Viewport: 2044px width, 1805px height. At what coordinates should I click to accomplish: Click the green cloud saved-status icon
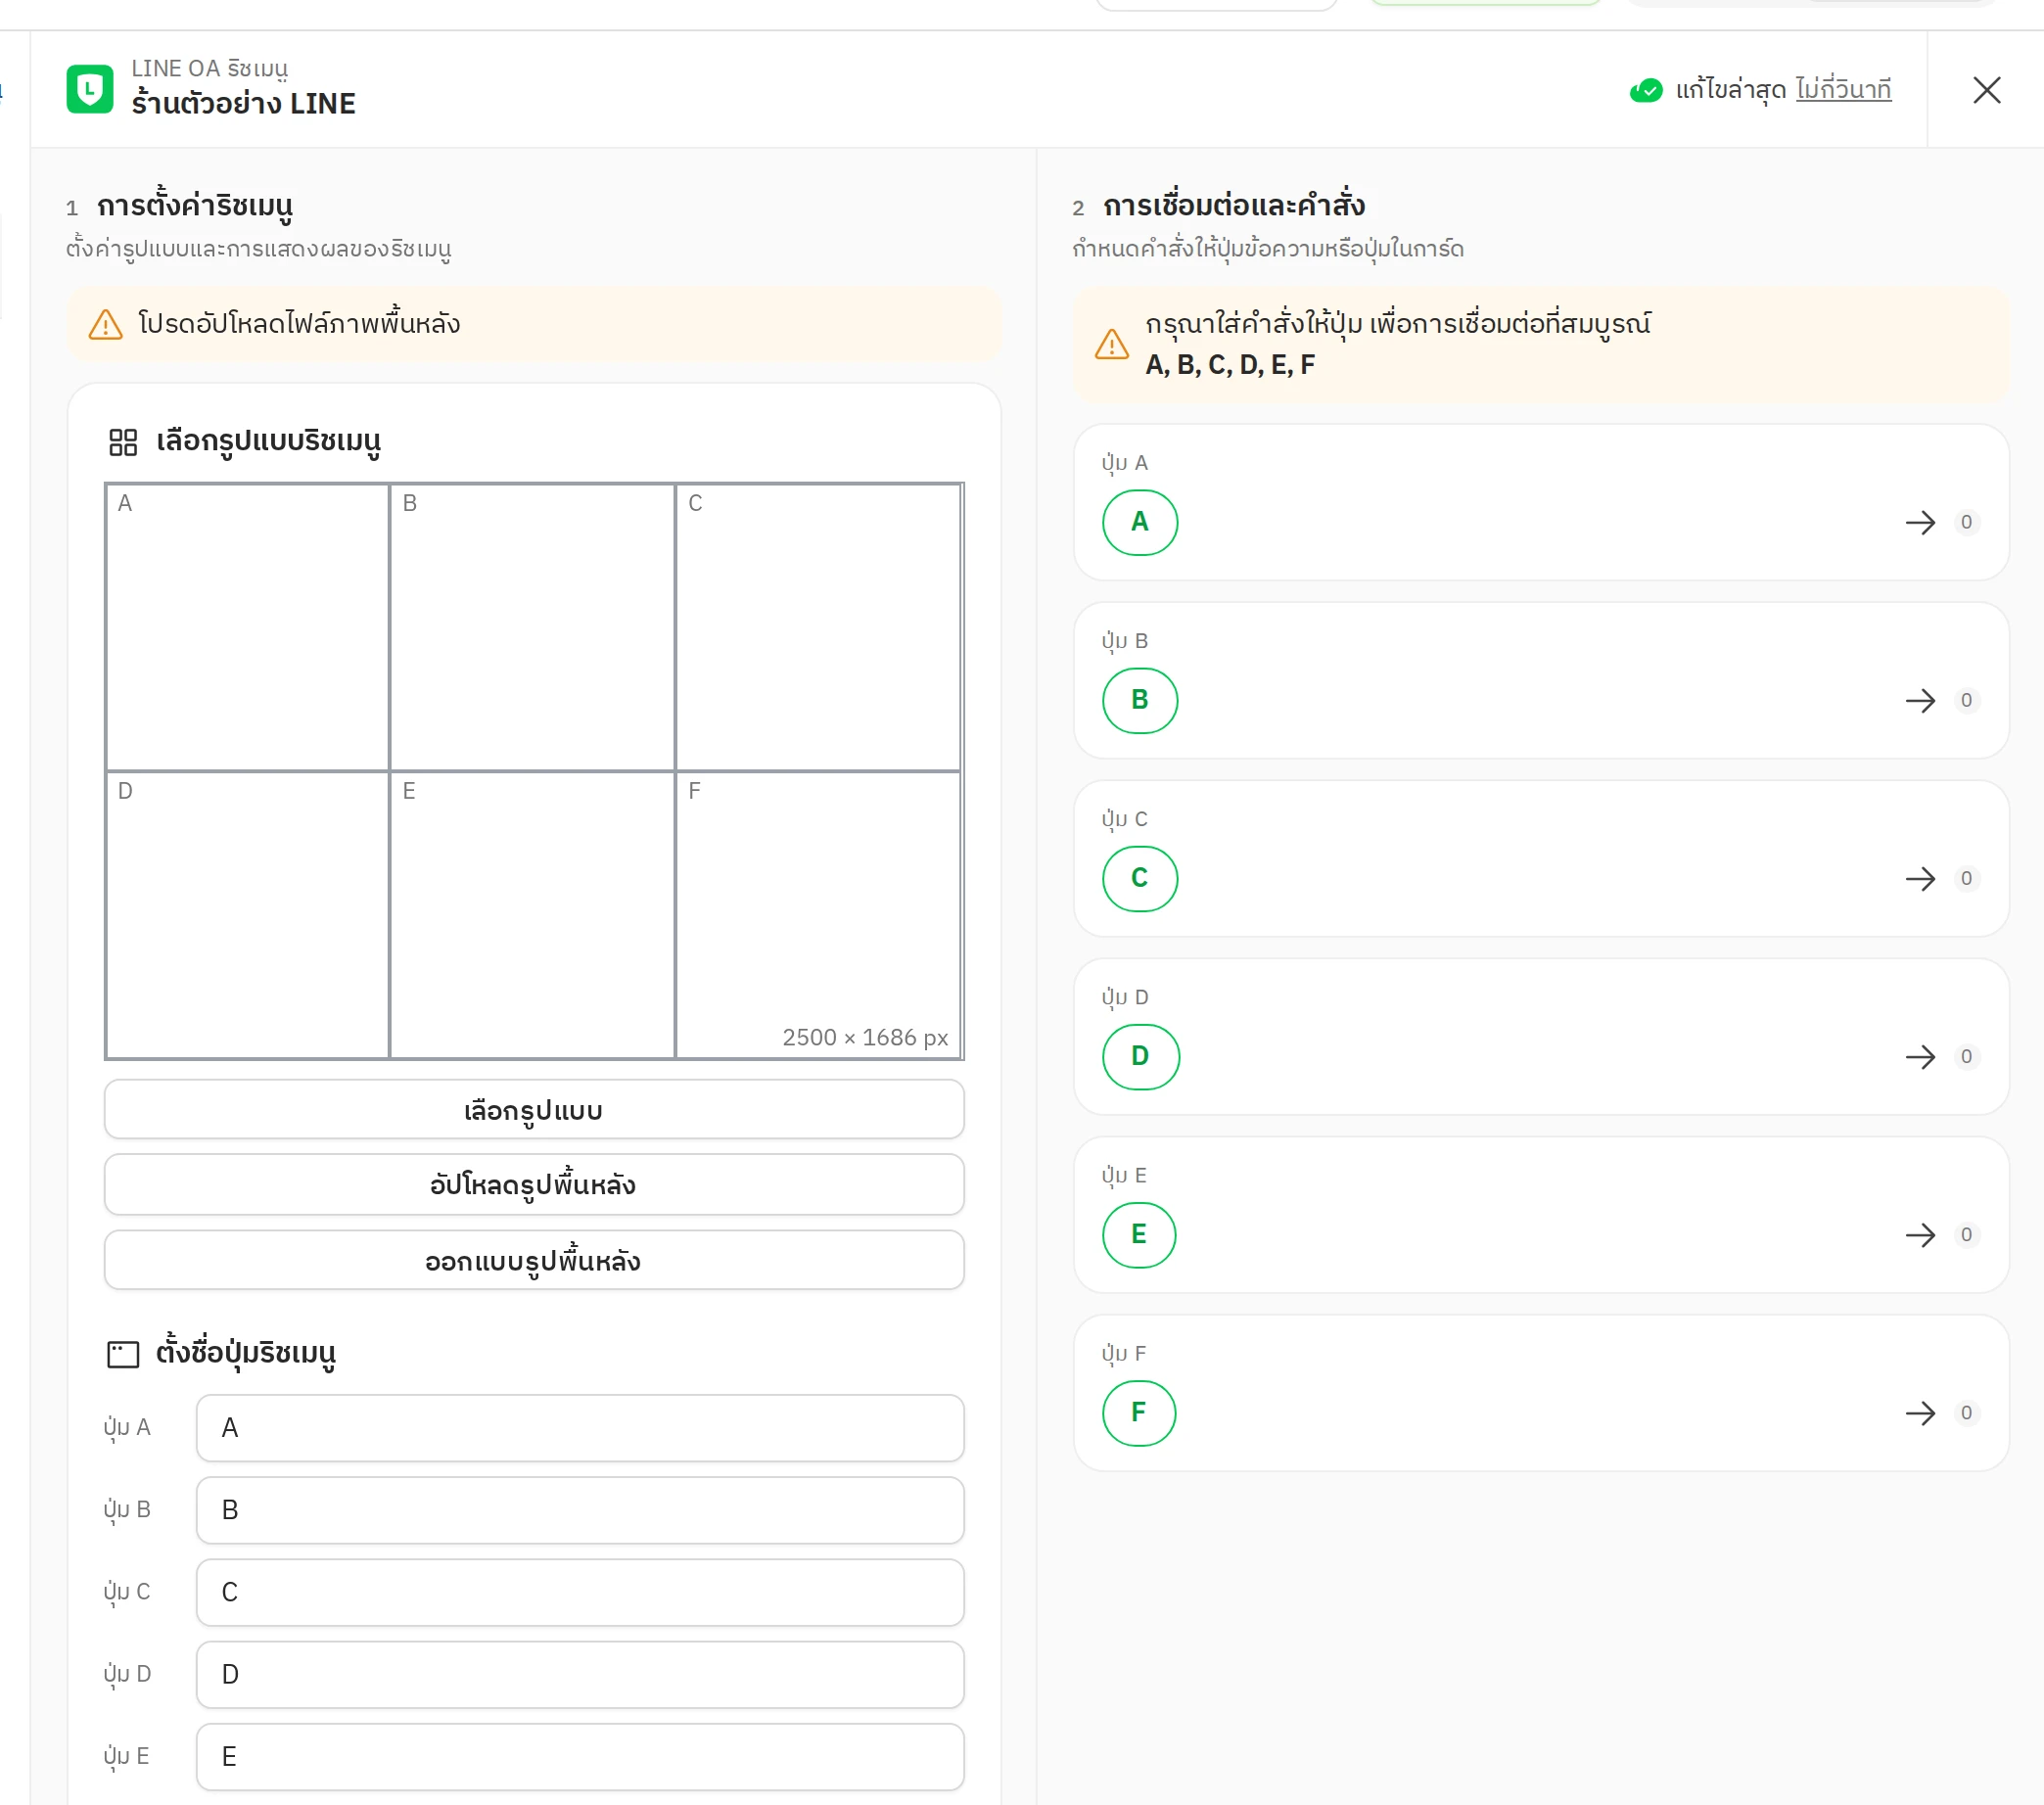(1645, 91)
